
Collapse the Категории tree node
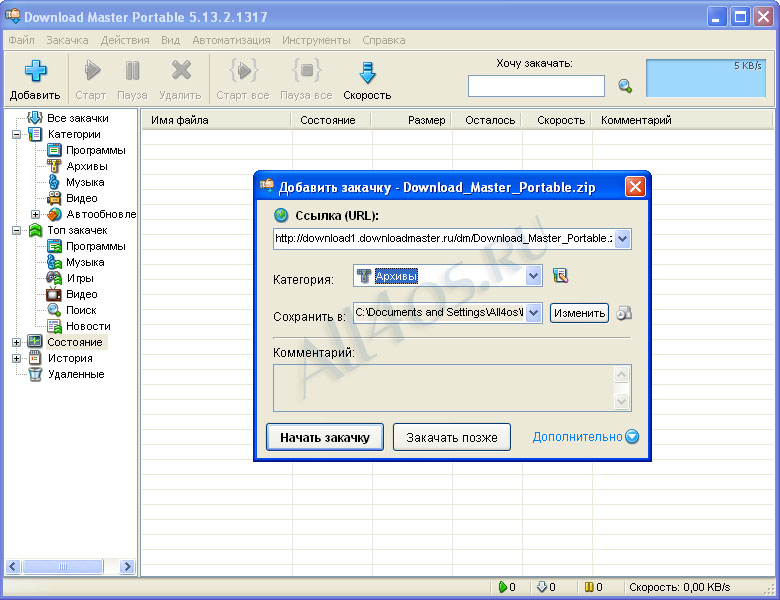tap(16, 134)
